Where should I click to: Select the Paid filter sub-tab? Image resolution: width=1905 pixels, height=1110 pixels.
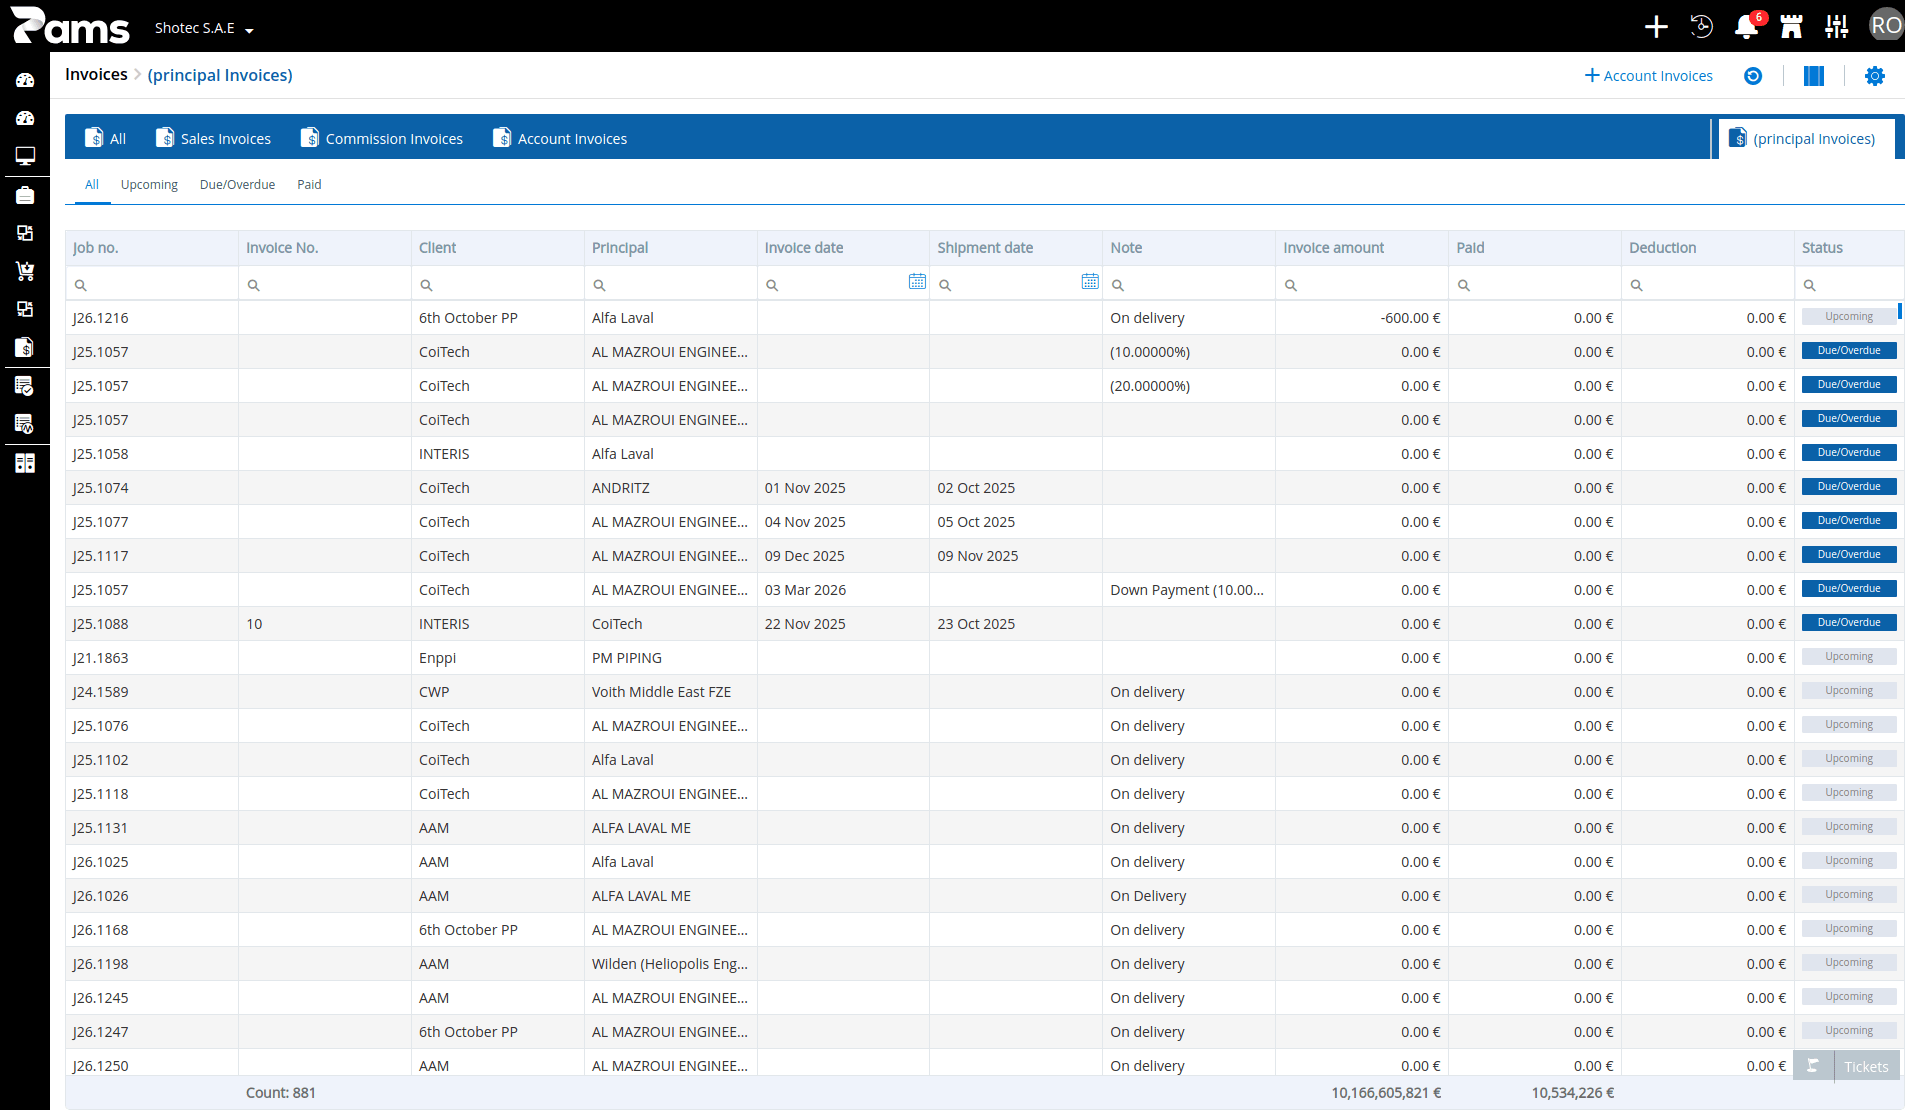point(309,184)
